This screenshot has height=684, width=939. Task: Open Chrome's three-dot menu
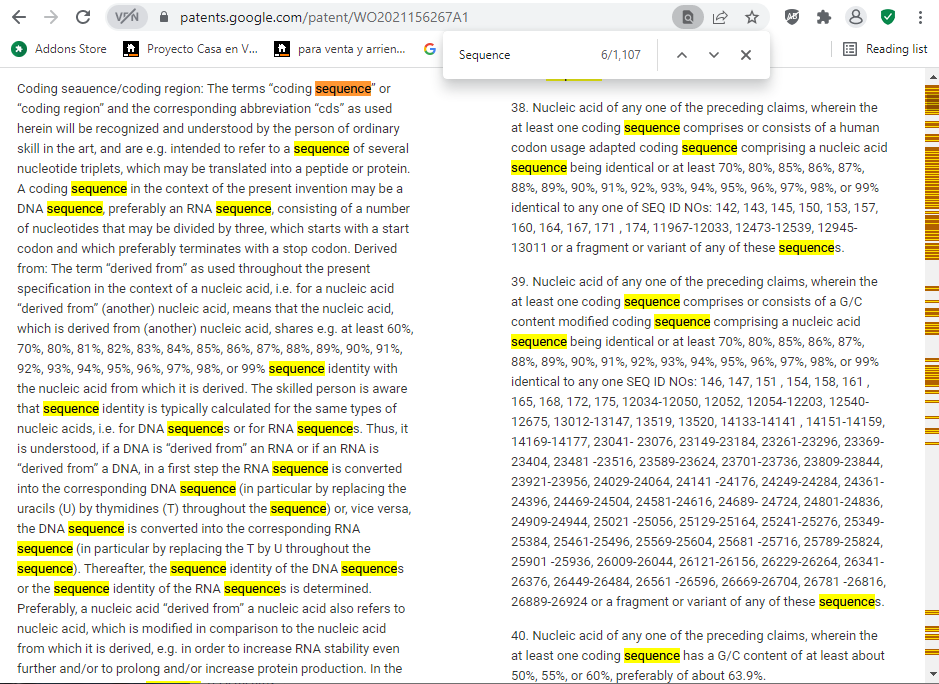coord(919,17)
